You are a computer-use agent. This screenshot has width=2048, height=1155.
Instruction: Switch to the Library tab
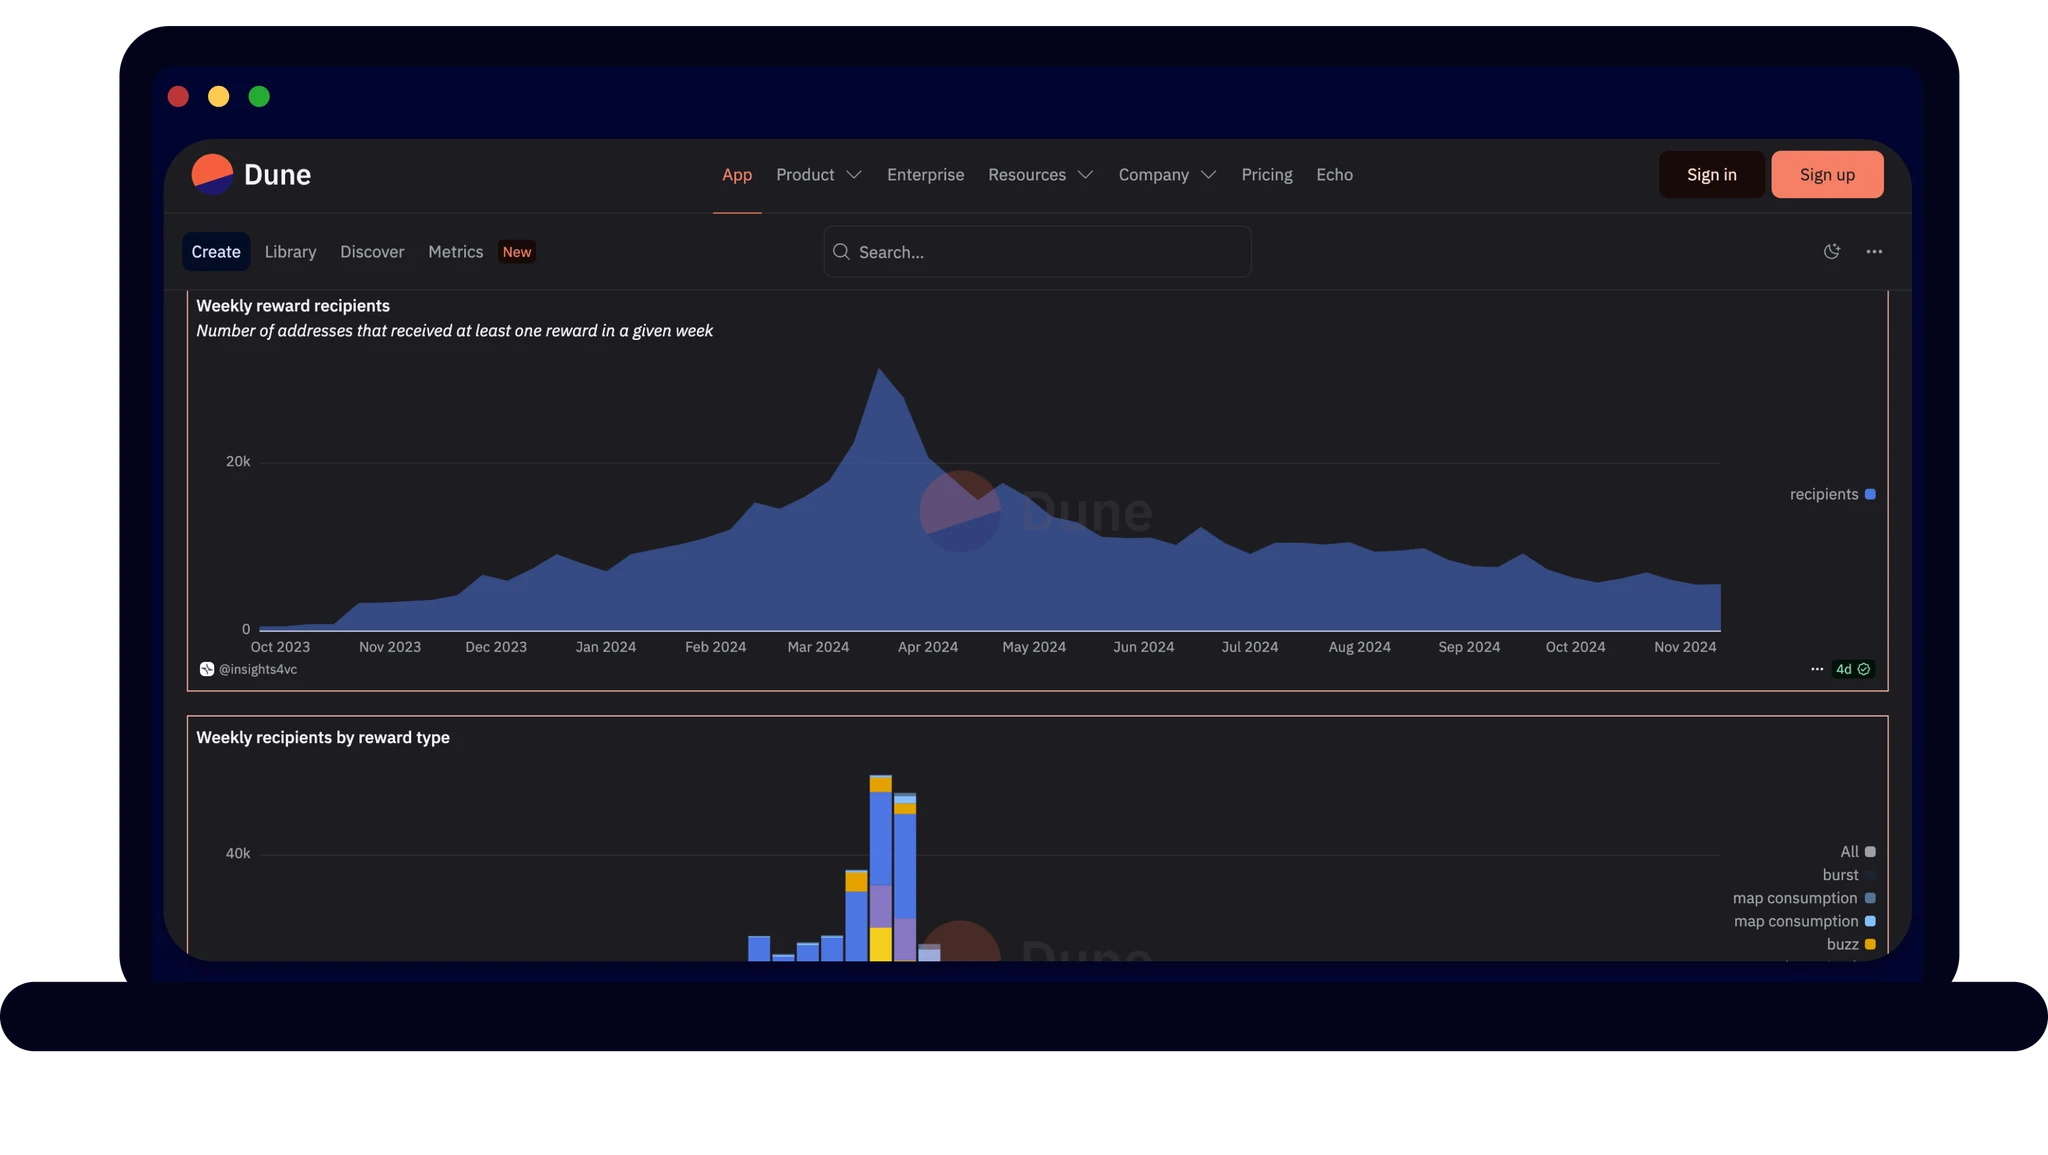[290, 251]
